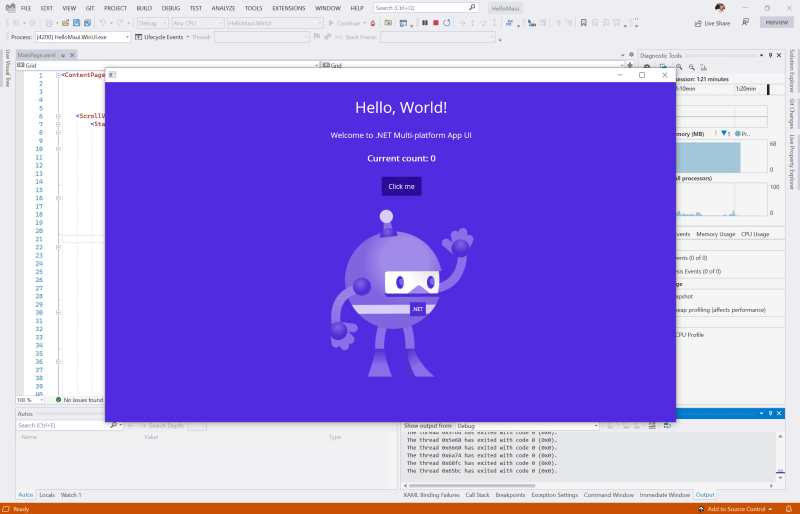Click the 'Click me' button in app window
Image resolution: width=800 pixels, height=514 pixels.
(402, 186)
